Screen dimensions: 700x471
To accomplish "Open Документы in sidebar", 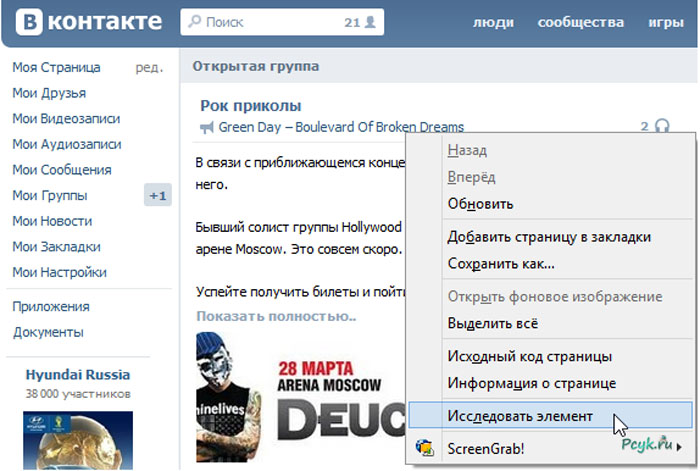I will coord(48,332).
